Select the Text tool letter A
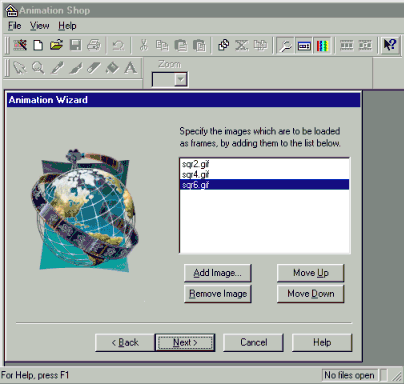The height and width of the screenshot is (384, 404). tap(130, 68)
